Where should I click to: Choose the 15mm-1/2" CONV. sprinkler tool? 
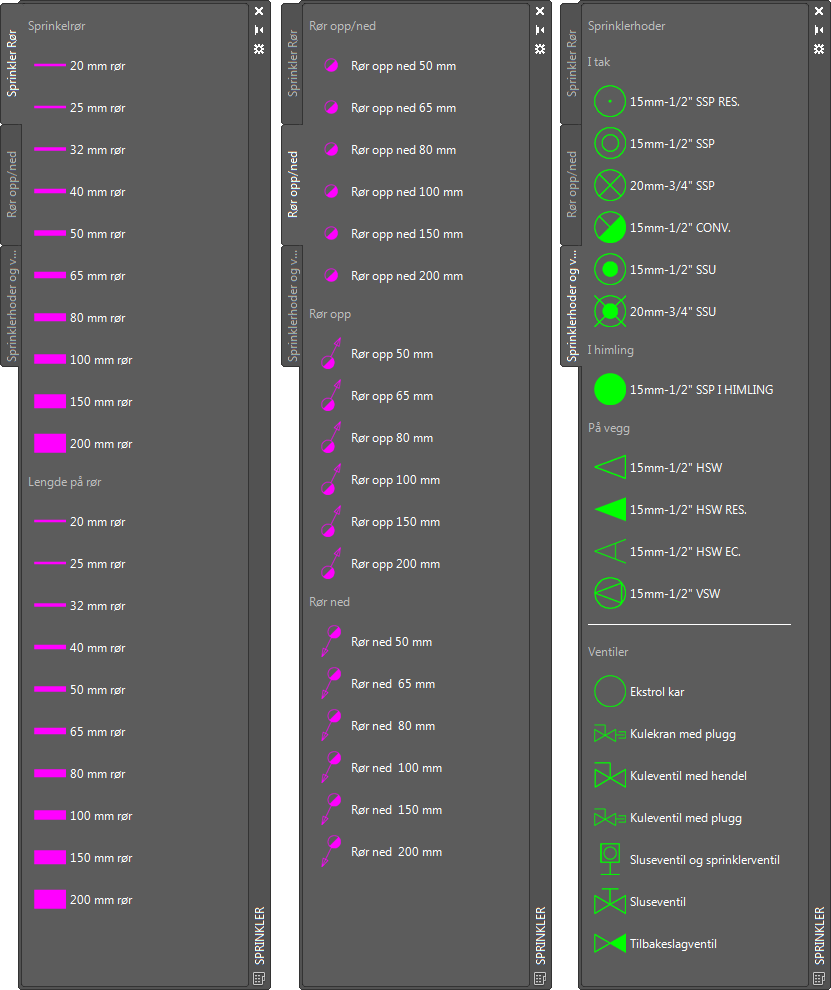[610, 228]
